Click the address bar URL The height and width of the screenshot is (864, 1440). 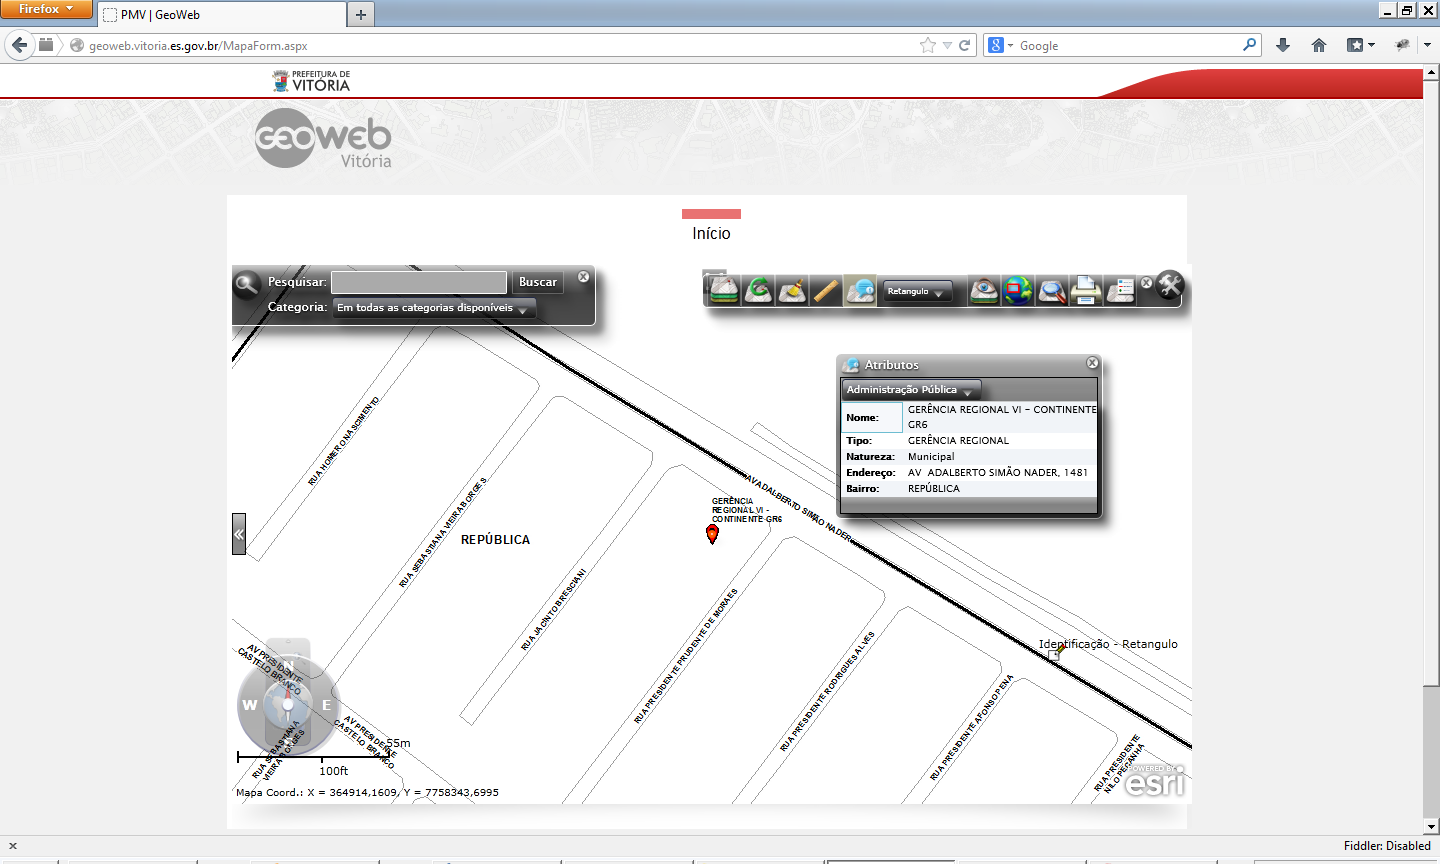198,46
